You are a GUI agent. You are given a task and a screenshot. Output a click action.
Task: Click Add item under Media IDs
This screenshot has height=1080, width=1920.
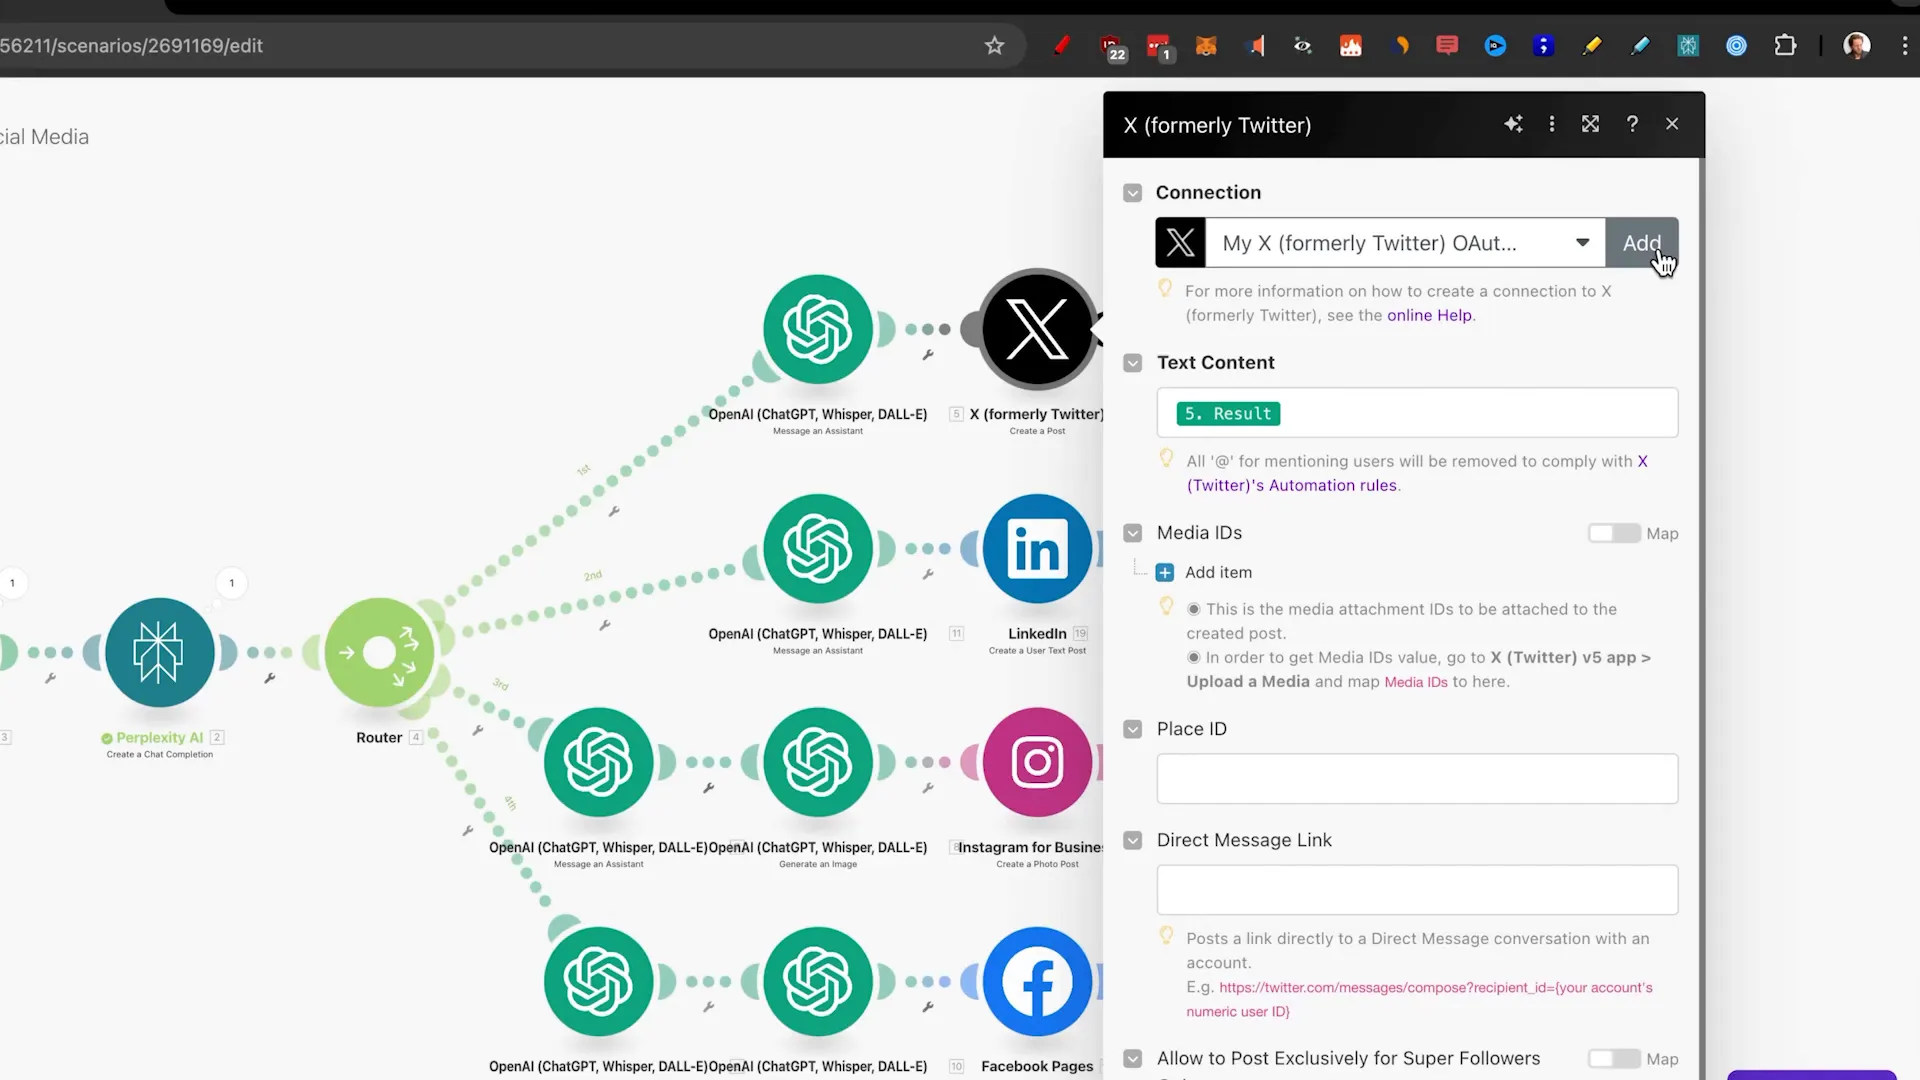[1204, 573]
